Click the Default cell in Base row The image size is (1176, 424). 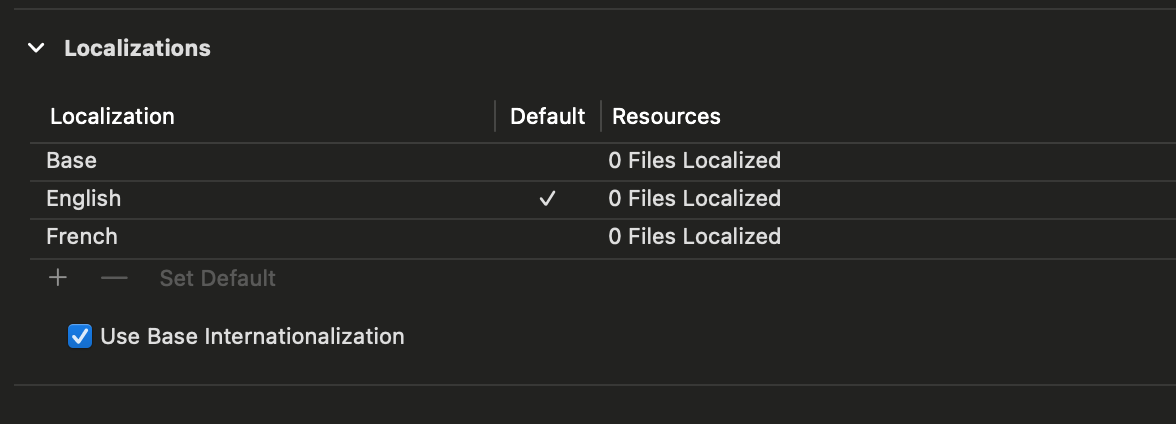548,161
